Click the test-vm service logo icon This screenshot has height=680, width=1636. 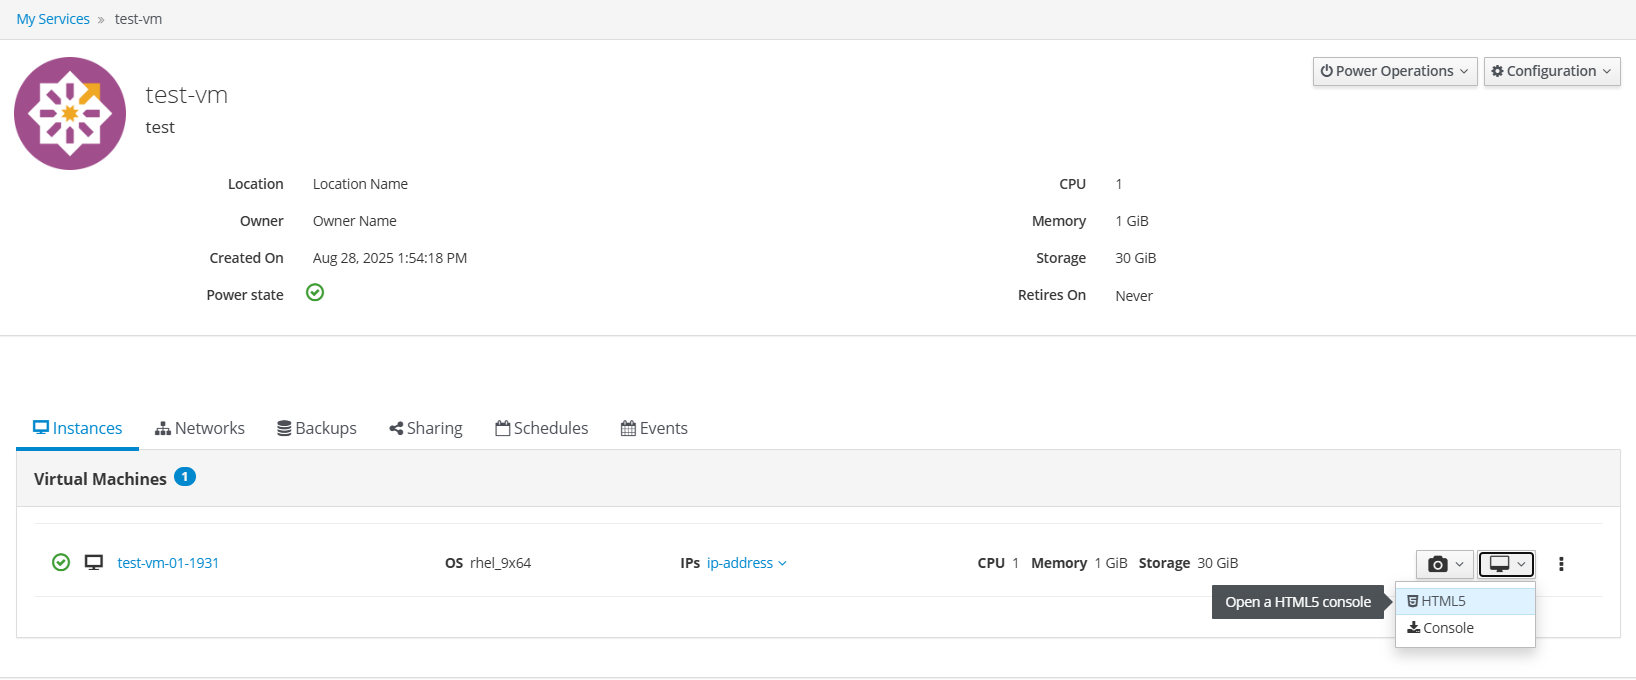pyautogui.click(x=70, y=113)
